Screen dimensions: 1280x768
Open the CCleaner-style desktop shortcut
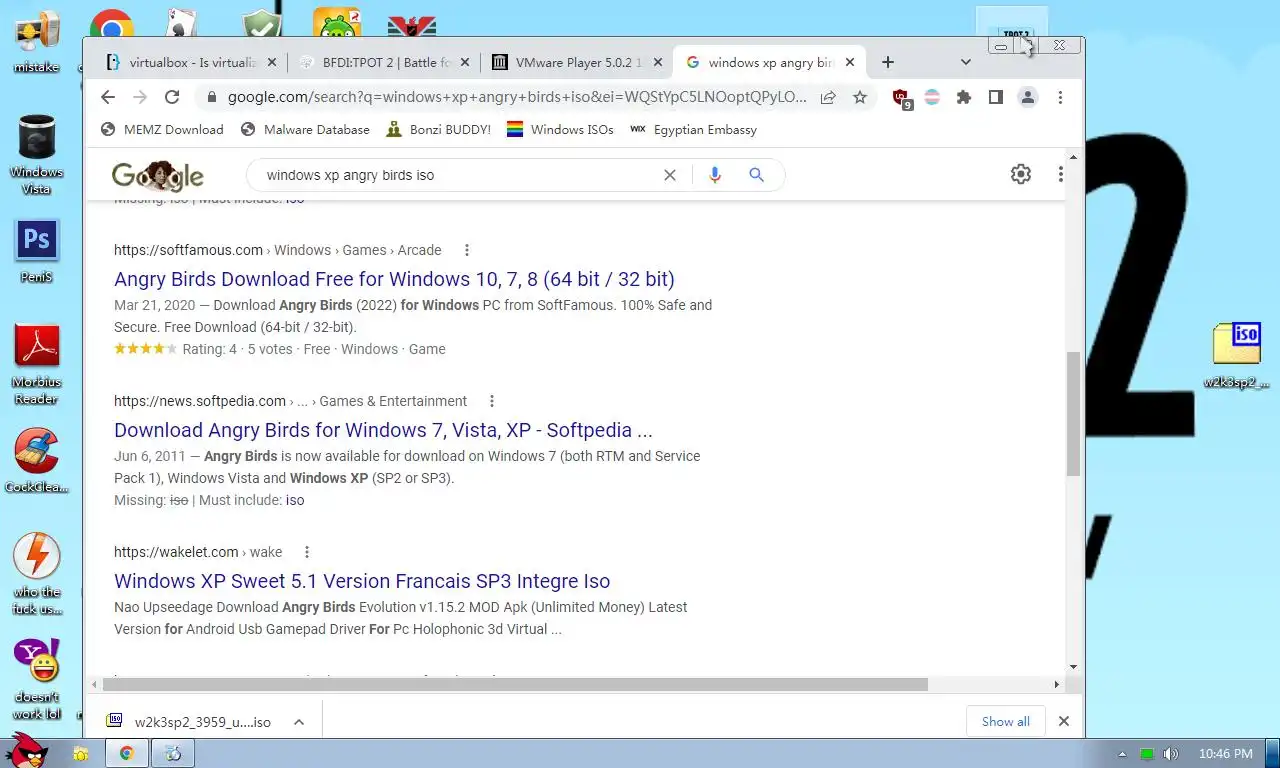(x=37, y=461)
